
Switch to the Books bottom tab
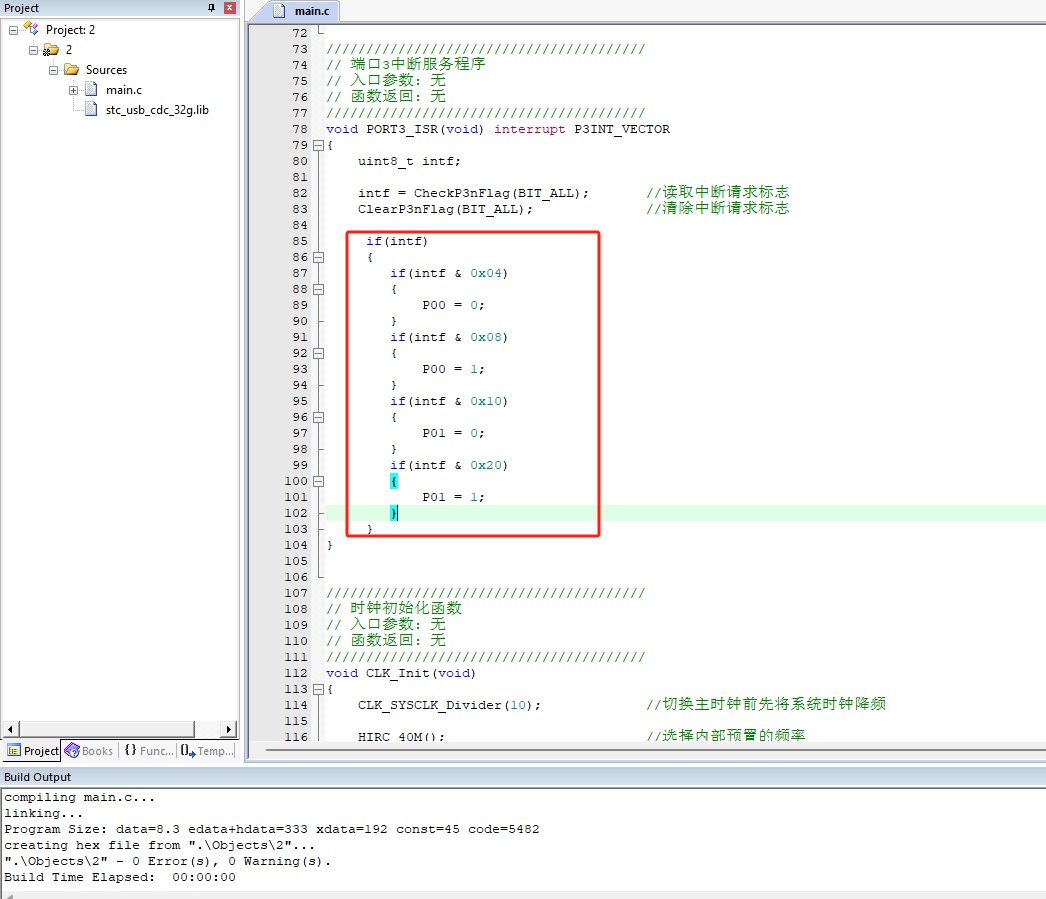(x=89, y=751)
